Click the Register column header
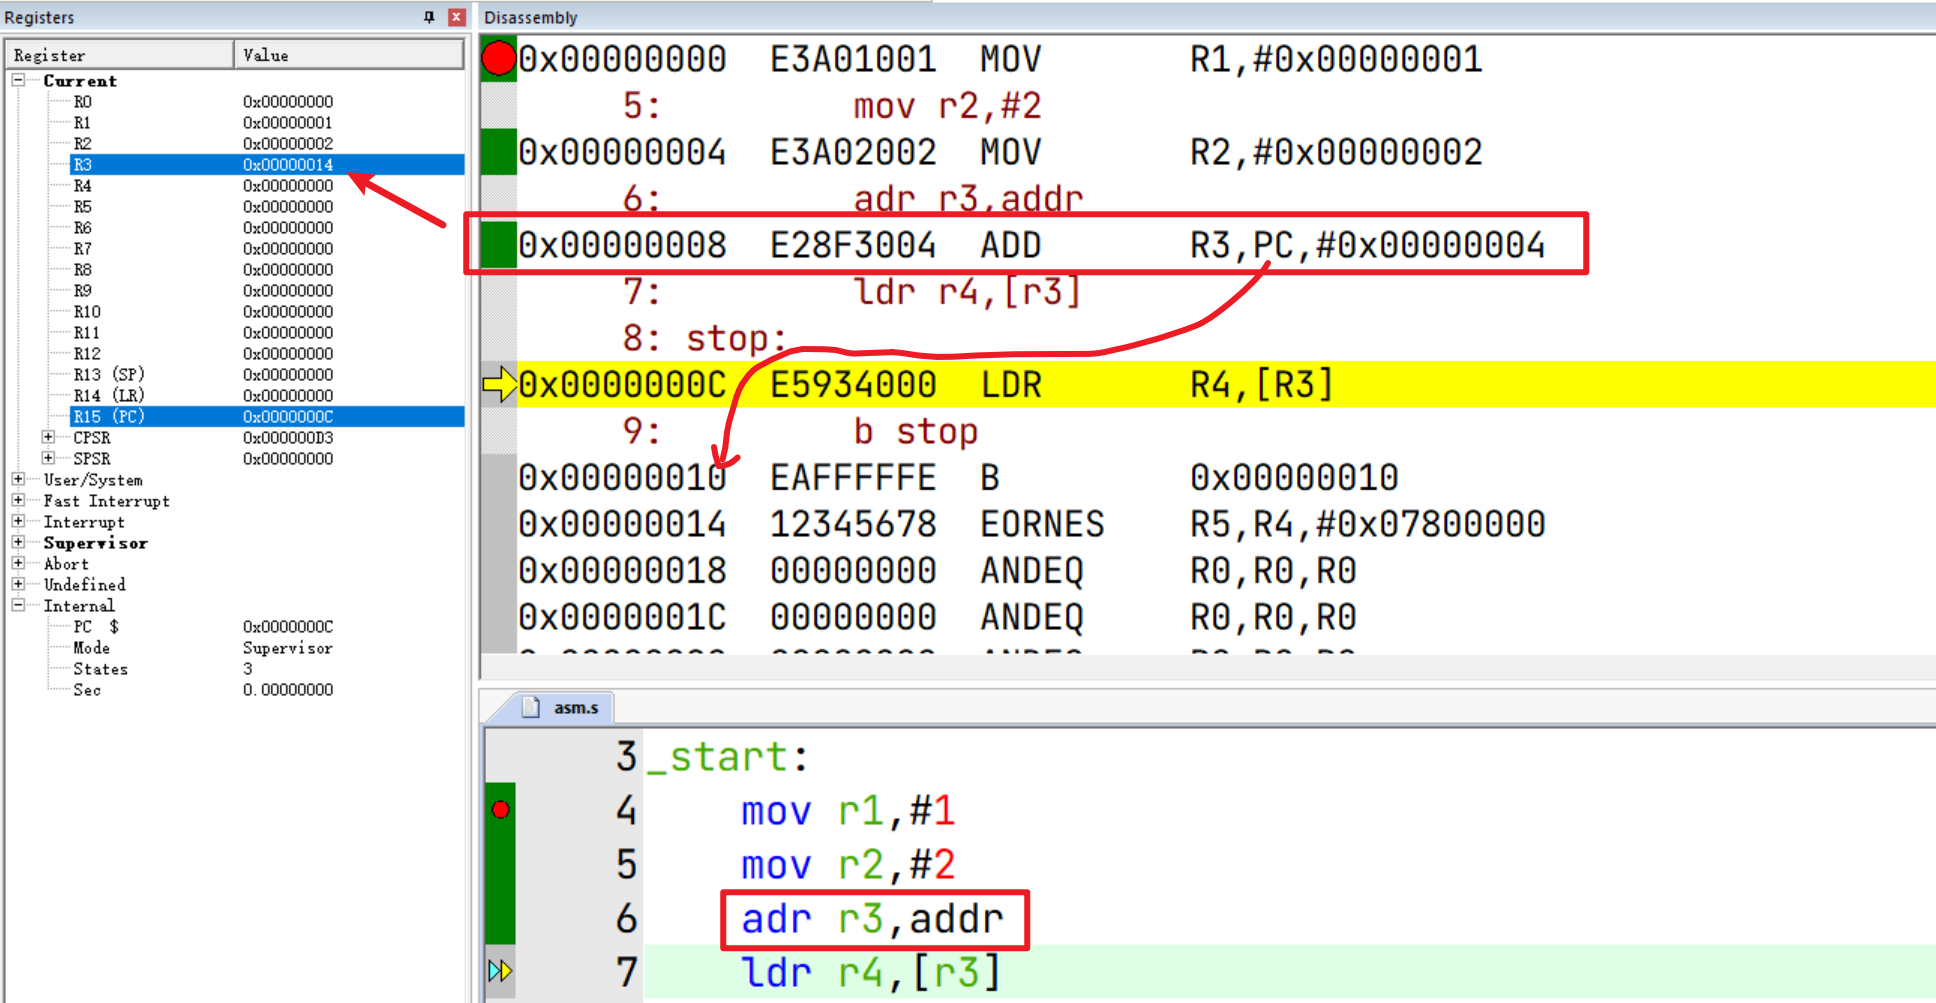 (x=120, y=55)
